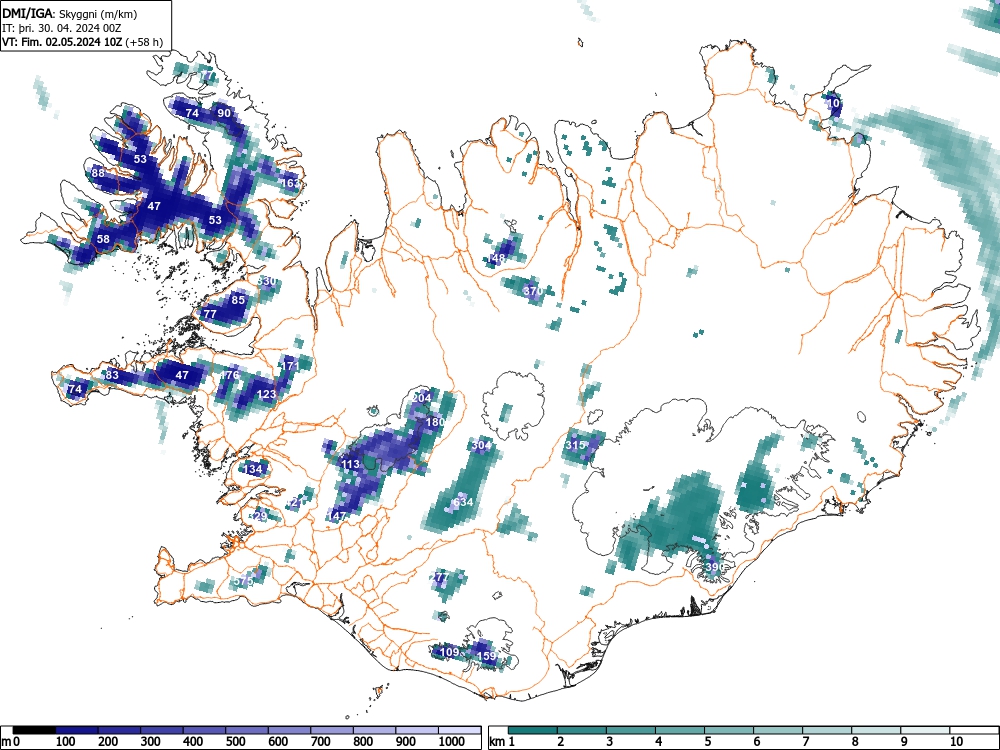Click the "304" visibility value on the map
Viewport: 1000px width, 750px height.
(482, 445)
